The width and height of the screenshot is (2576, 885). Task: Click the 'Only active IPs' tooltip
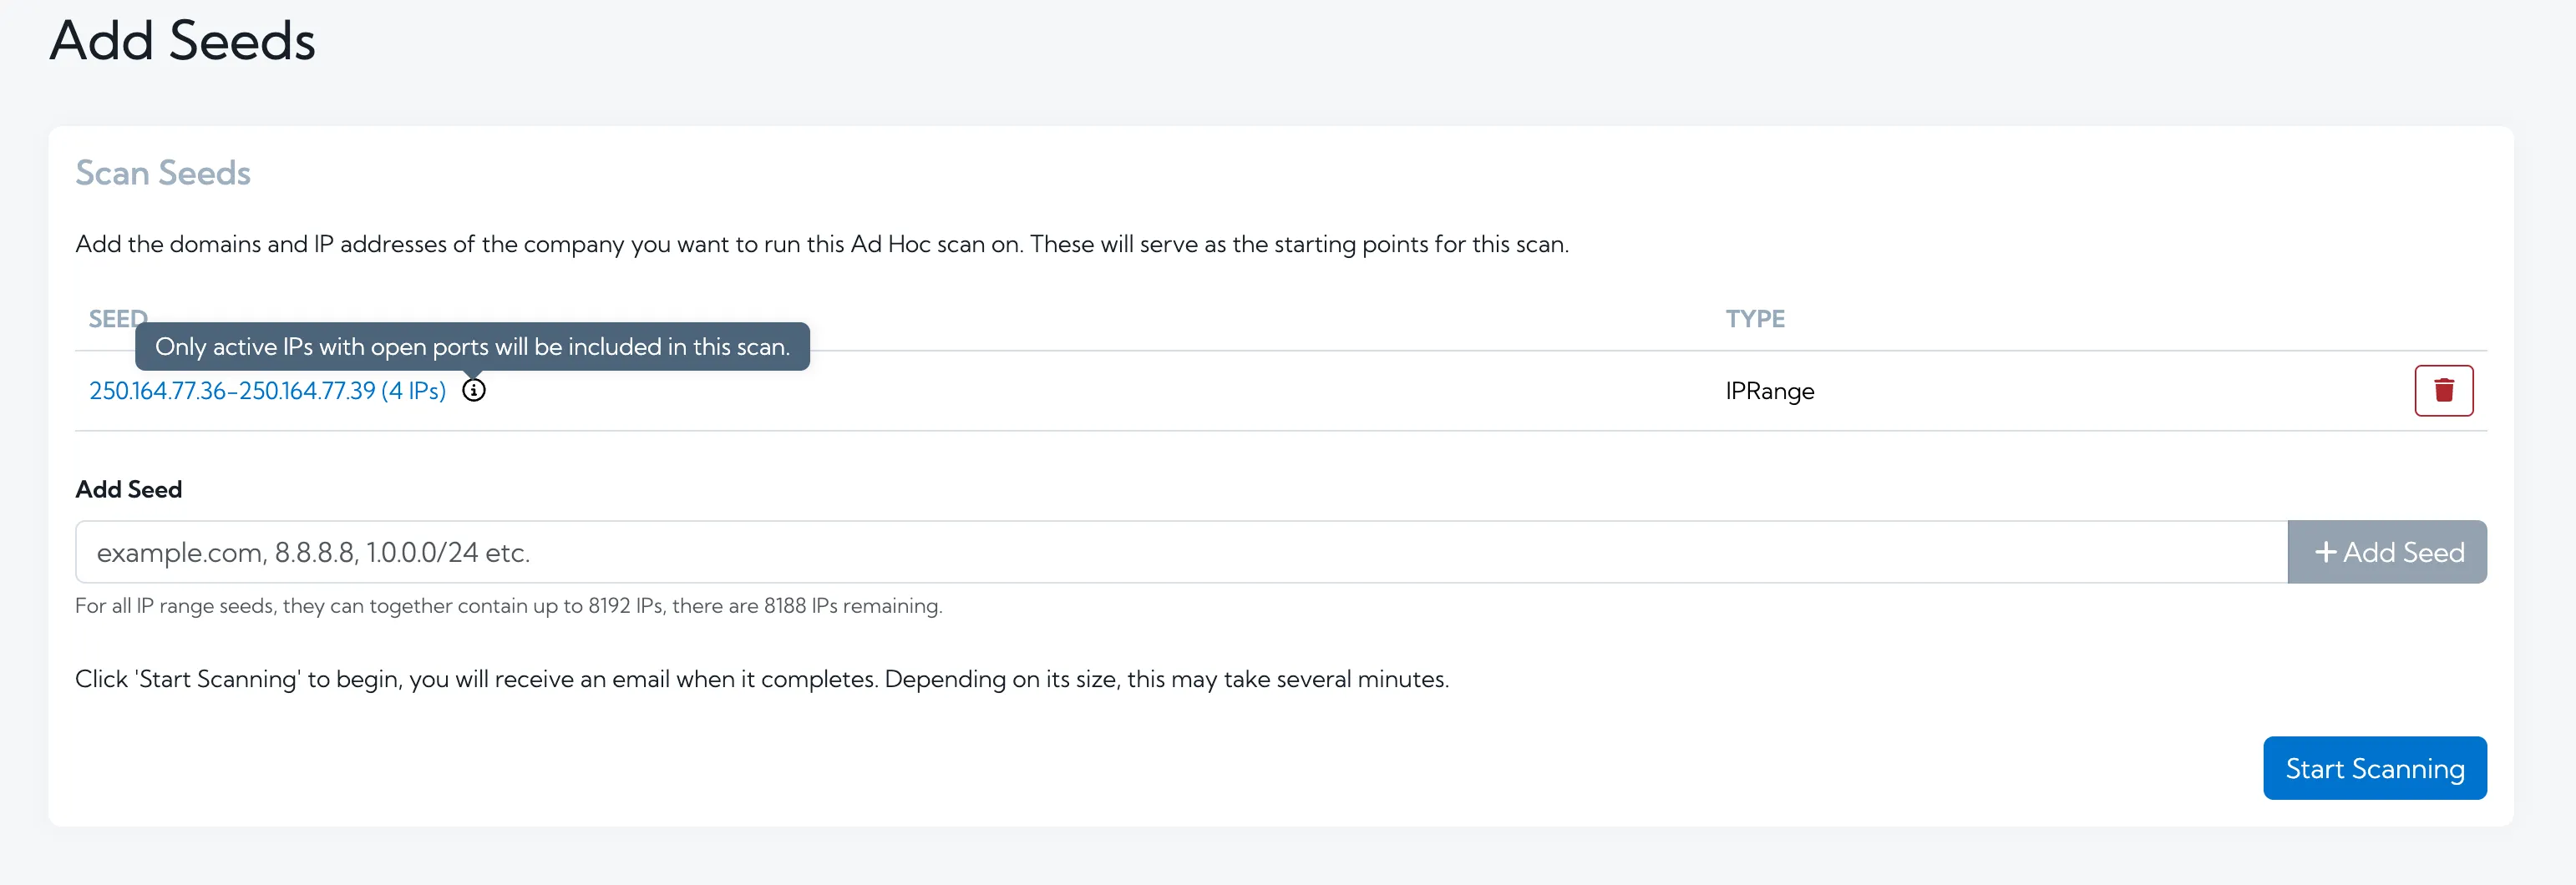(x=472, y=346)
